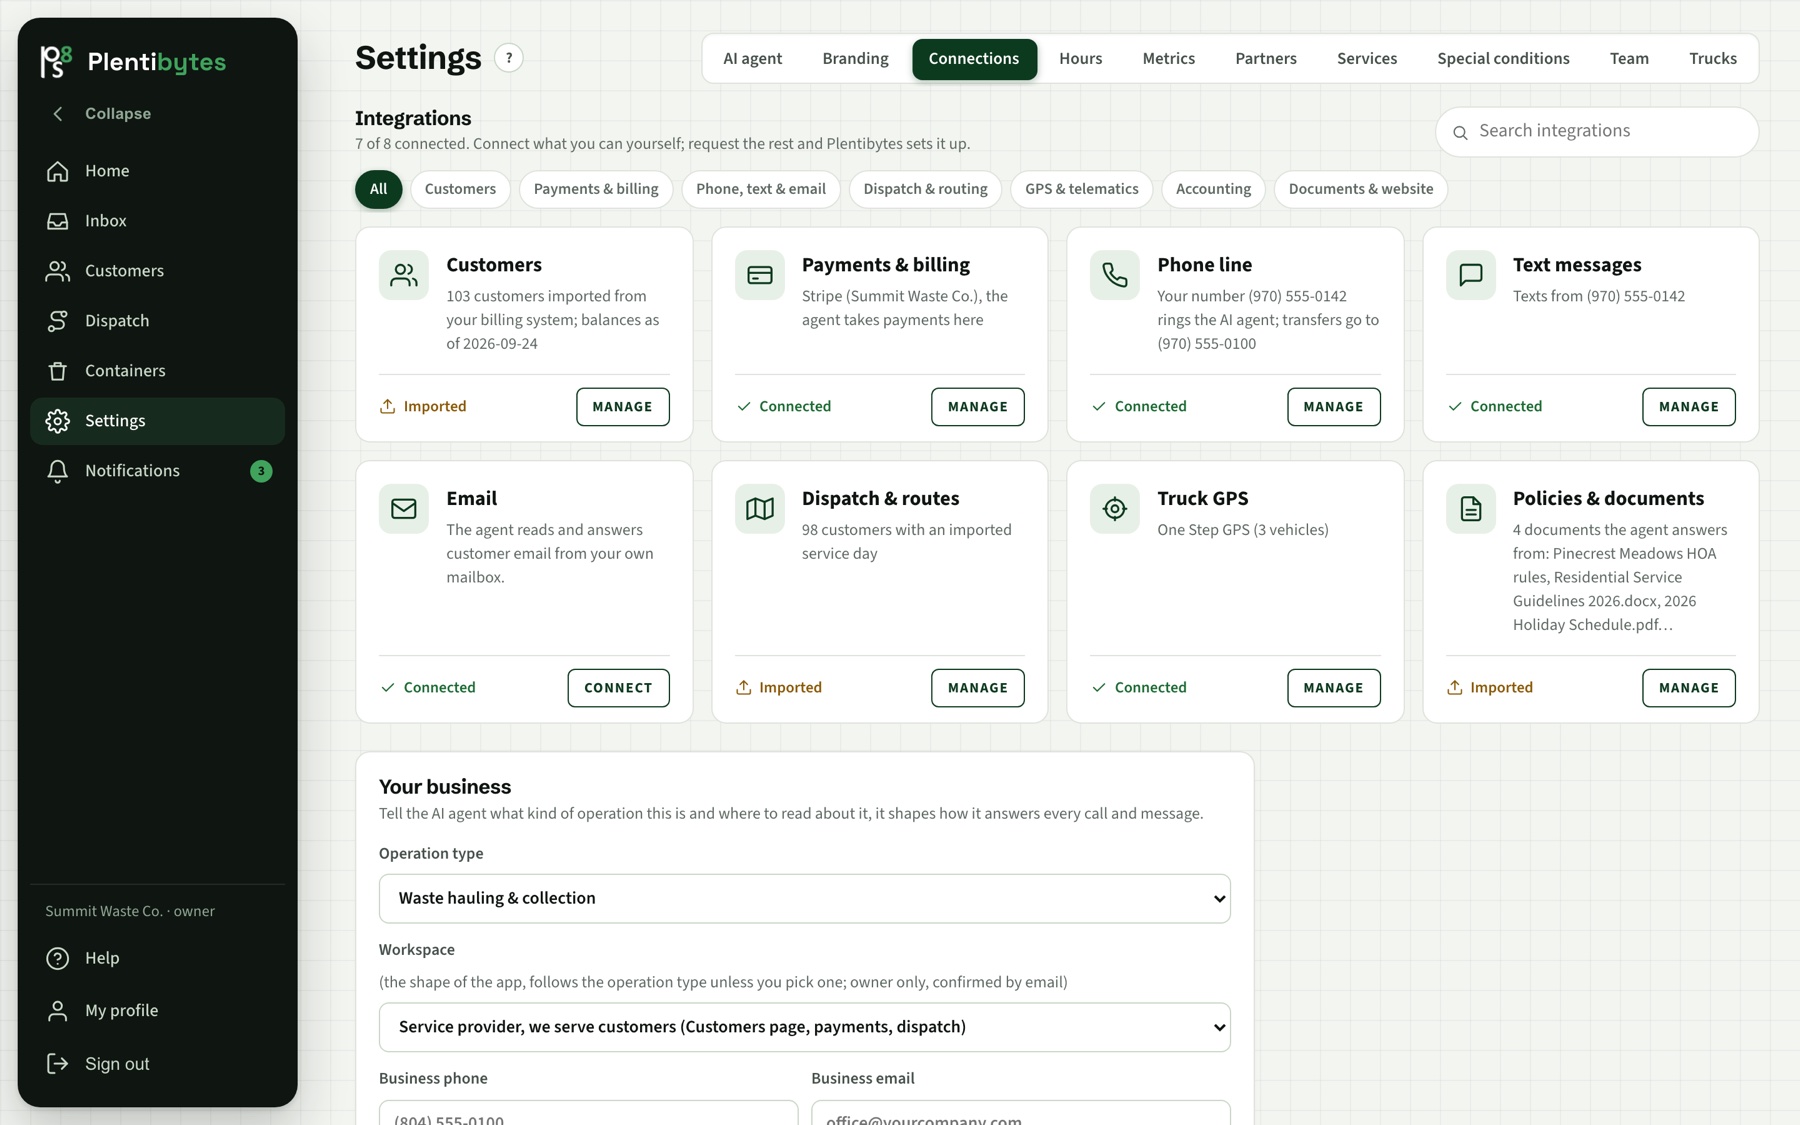1800x1125 pixels.
Task: Click the Email envelope icon
Action: [404, 509]
